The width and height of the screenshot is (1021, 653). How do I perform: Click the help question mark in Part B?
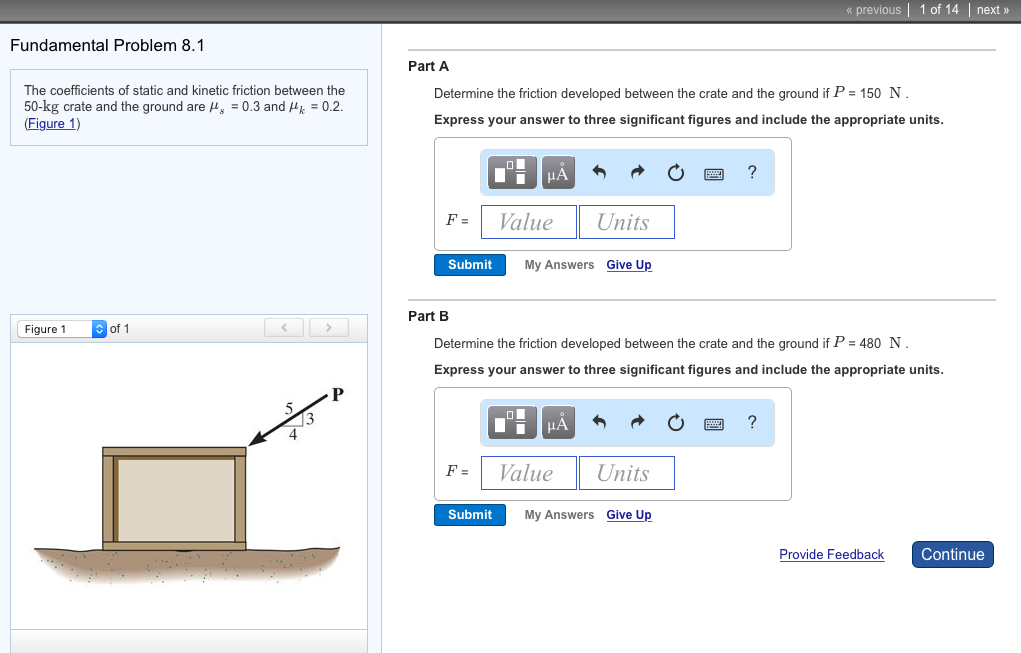click(x=751, y=422)
